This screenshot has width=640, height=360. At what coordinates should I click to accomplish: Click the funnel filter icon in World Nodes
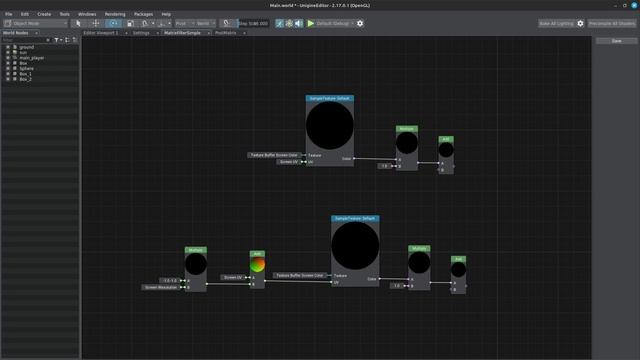tap(56, 40)
